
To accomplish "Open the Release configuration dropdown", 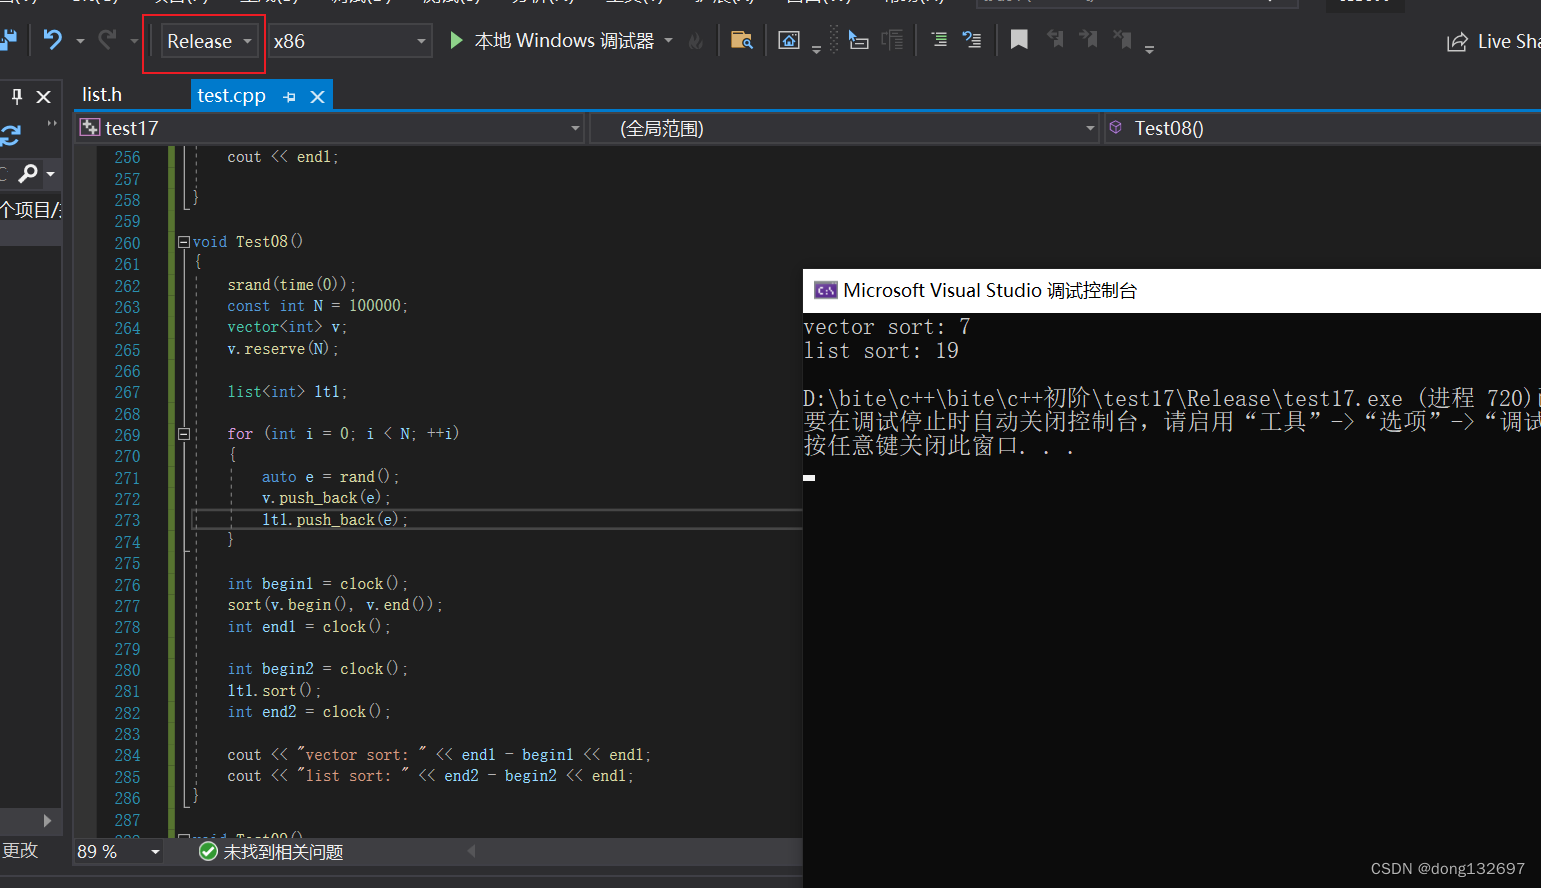I will [208, 41].
